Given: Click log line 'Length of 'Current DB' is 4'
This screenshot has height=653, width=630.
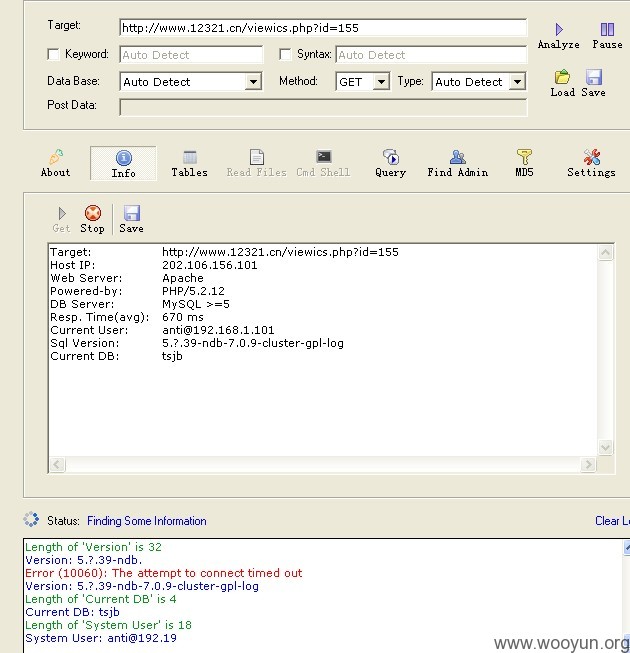Looking at the screenshot, I should click(101, 599).
